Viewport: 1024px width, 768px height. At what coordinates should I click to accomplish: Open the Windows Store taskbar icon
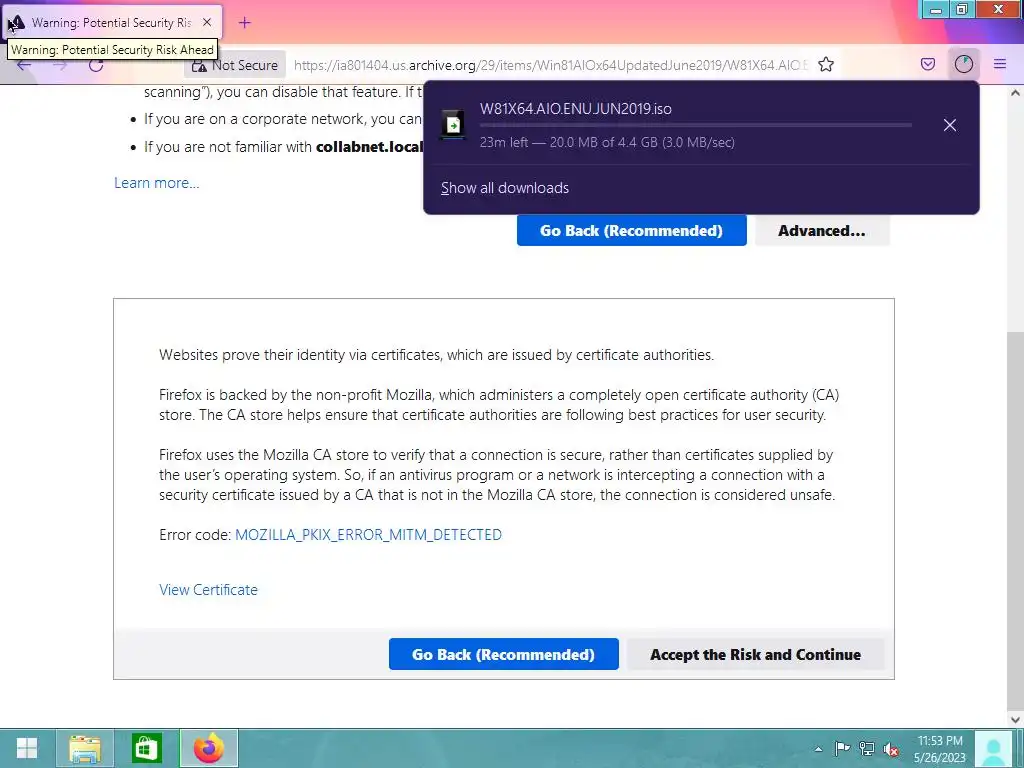pyautogui.click(x=146, y=748)
